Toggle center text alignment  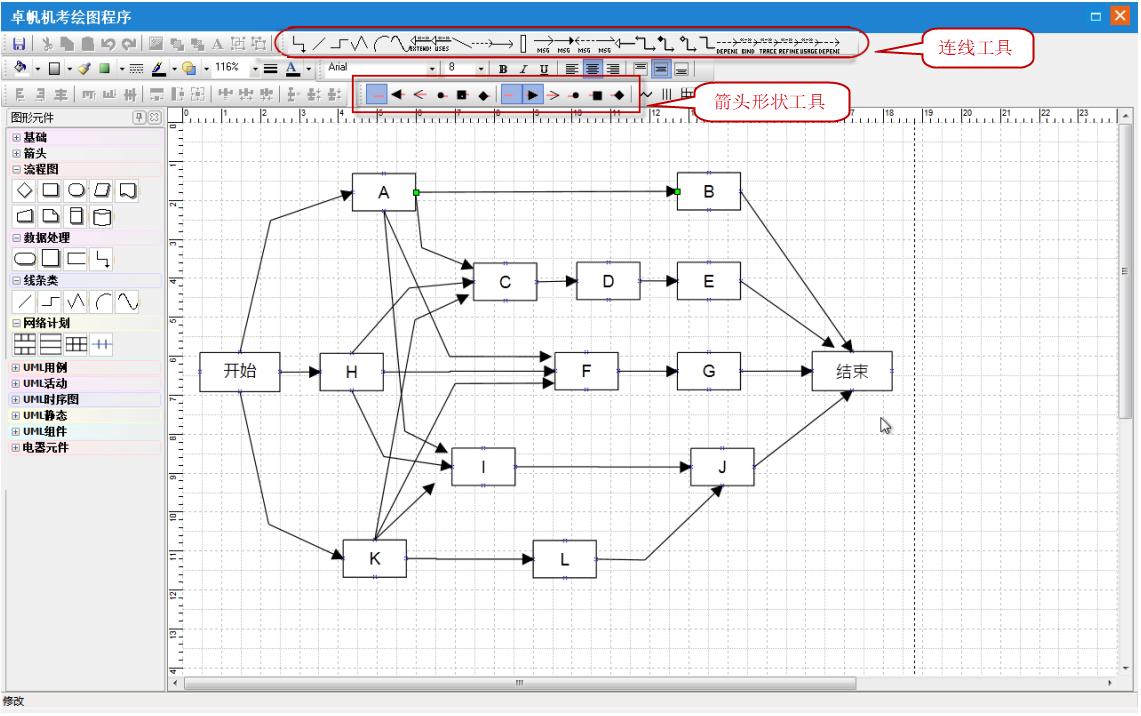pyautogui.click(x=592, y=69)
